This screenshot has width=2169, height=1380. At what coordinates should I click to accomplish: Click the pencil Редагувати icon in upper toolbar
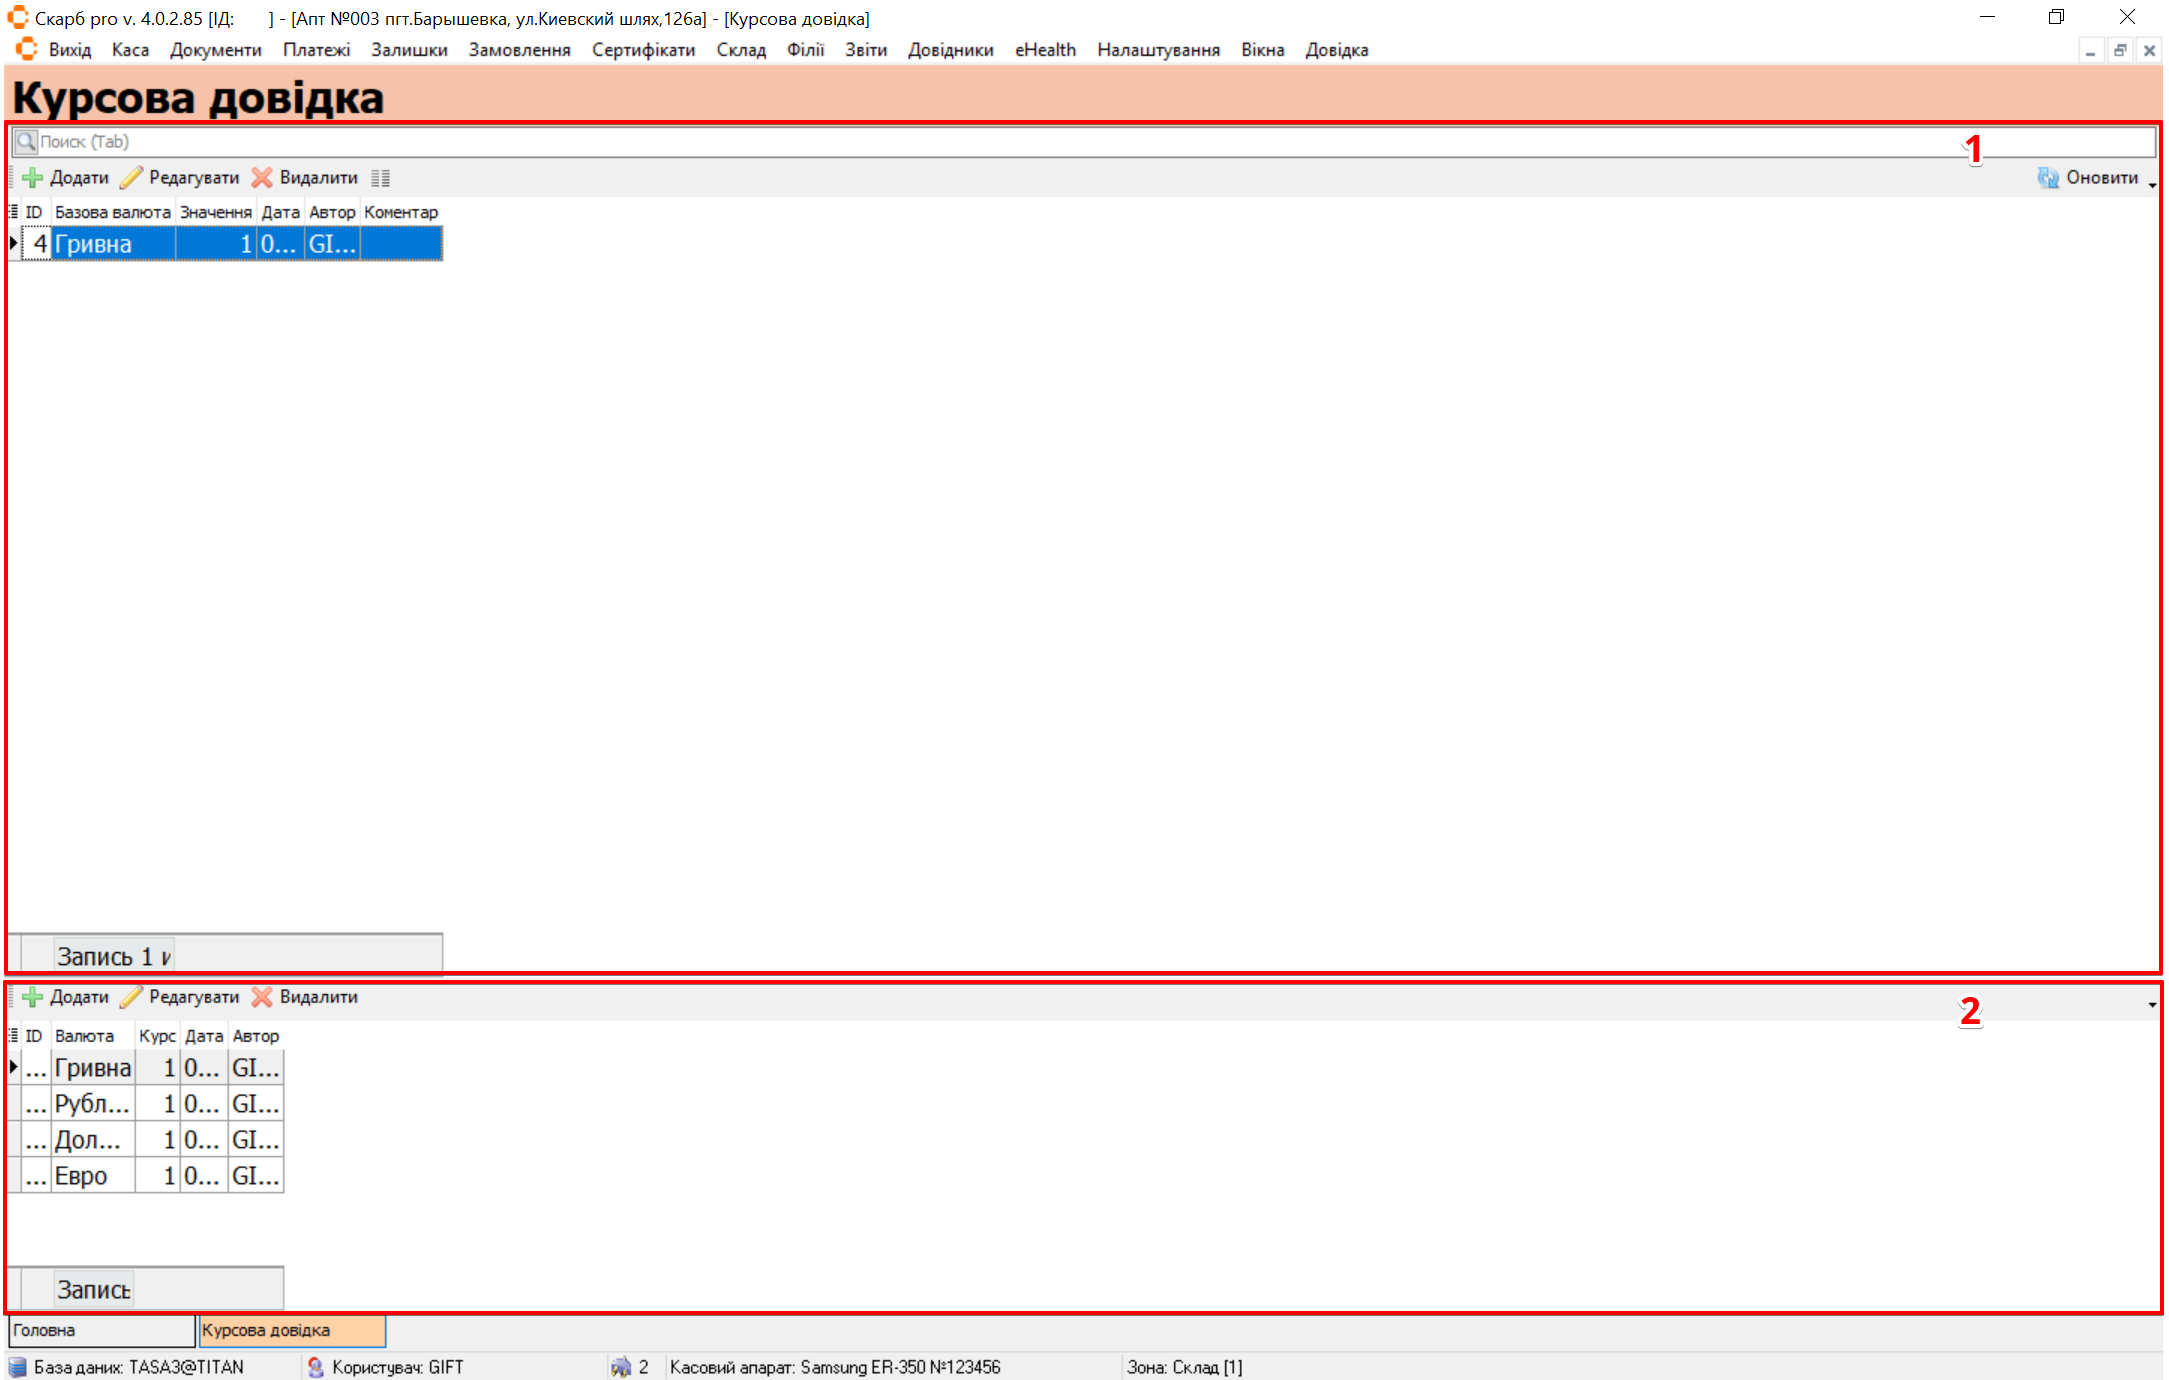pyautogui.click(x=131, y=178)
